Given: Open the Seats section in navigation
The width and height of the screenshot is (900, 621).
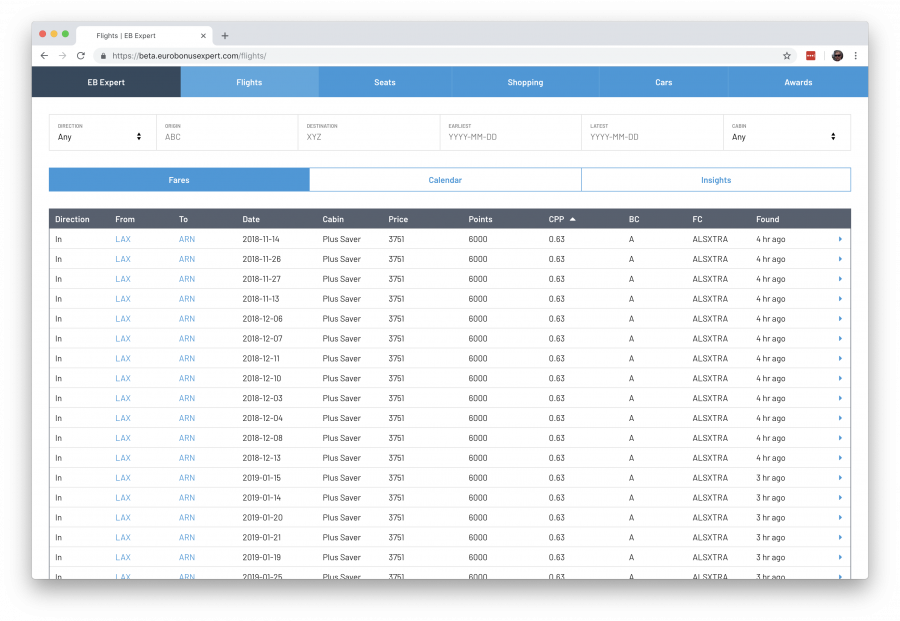Looking at the screenshot, I should tap(385, 82).
